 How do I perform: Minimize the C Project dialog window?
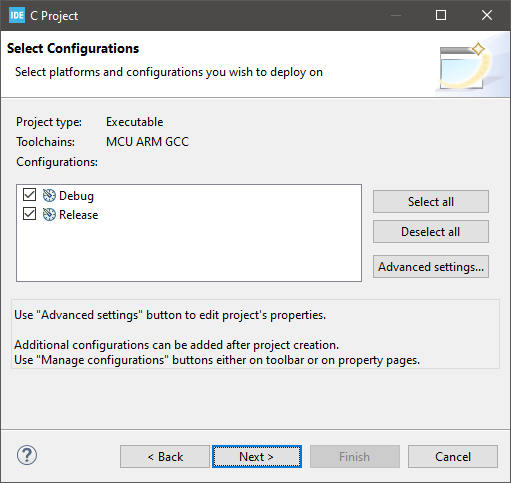tap(396, 15)
